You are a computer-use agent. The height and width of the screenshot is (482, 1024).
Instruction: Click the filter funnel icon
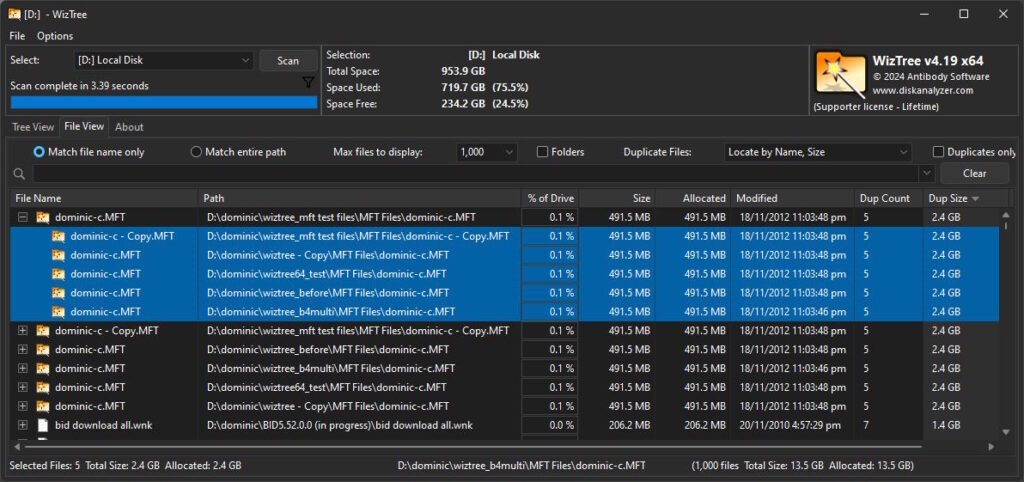click(309, 84)
